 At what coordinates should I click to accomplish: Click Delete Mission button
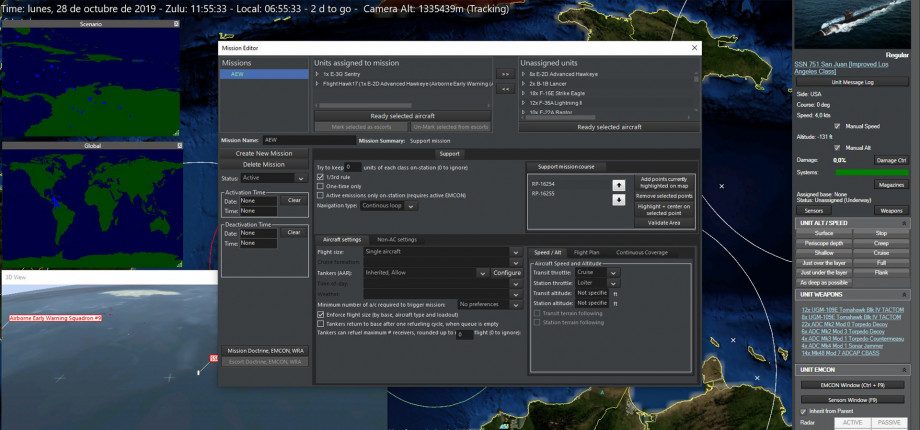coord(264,165)
